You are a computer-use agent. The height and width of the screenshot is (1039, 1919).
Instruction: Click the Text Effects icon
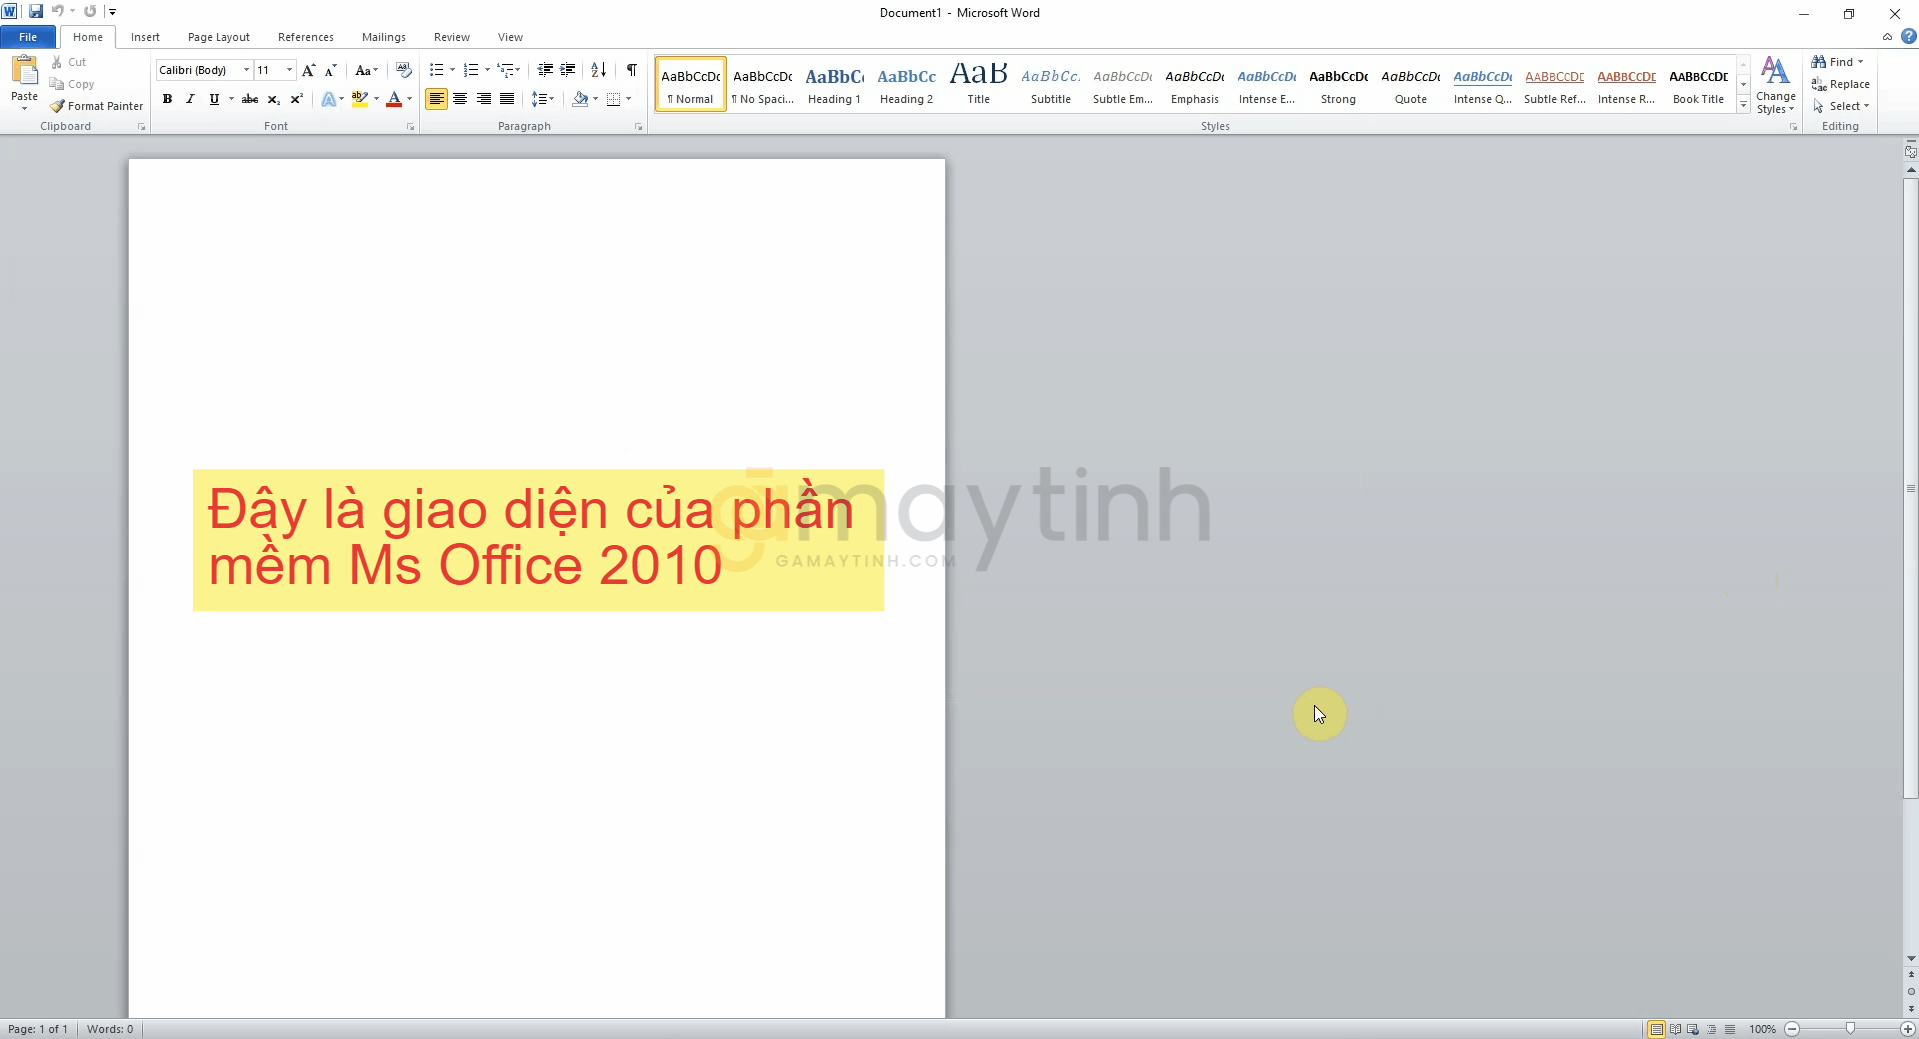pos(329,99)
